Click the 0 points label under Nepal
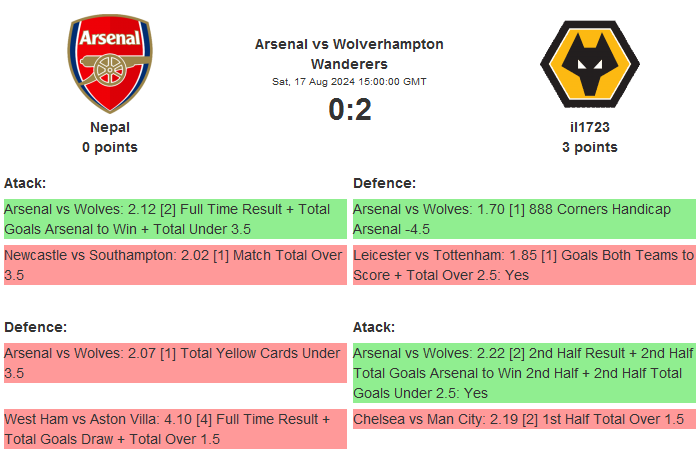This screenshot has height=460, width=700. 110,147
